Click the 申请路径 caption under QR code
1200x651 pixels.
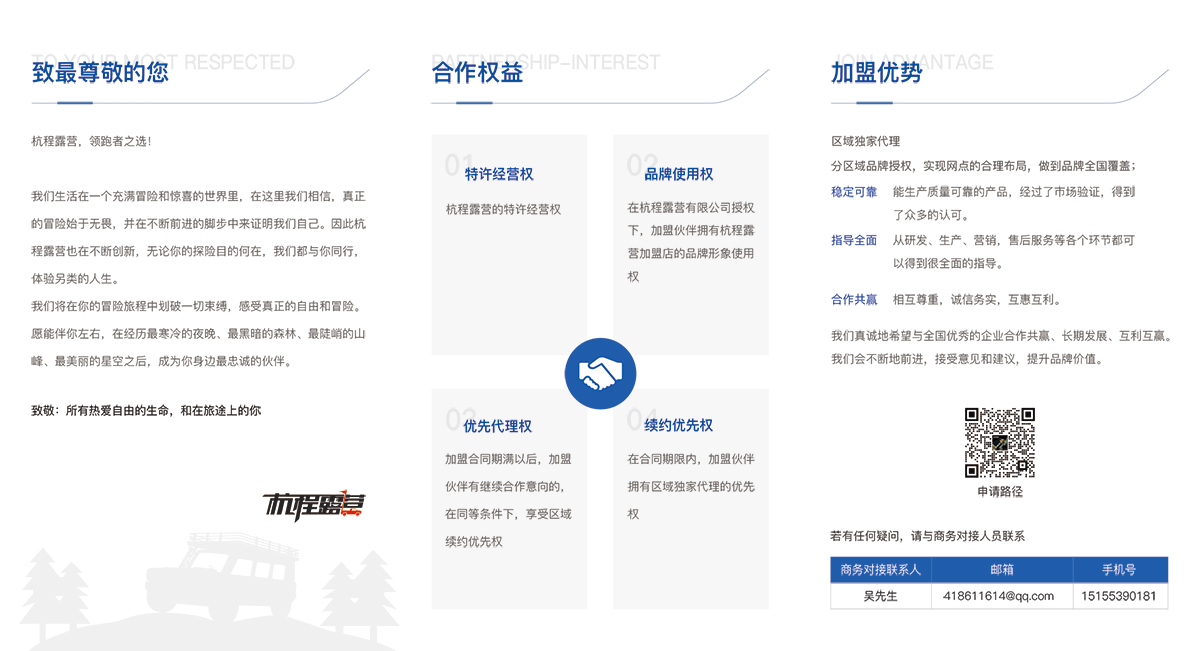999,492
